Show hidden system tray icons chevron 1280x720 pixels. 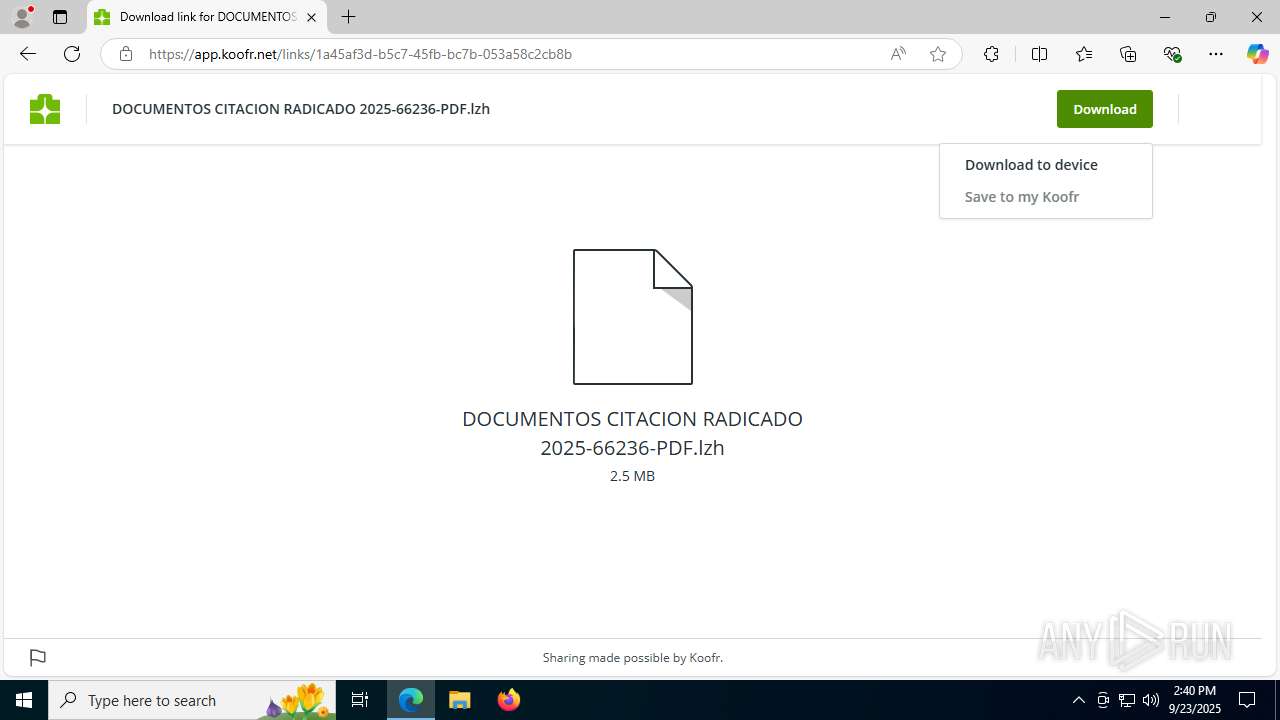pyautogui.click(x=1078, y=700)
